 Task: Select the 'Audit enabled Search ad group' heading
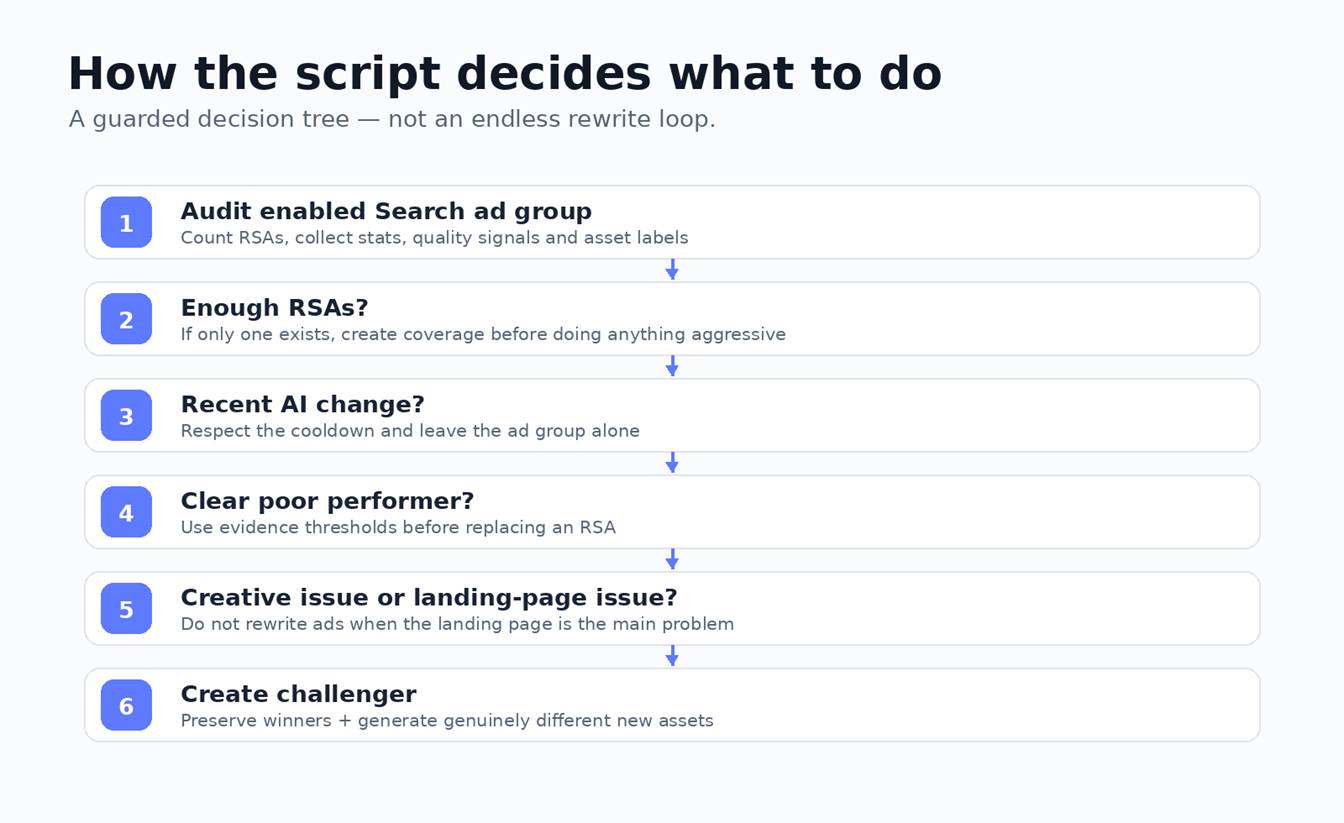pyautogui.click(x=386, y=212)
